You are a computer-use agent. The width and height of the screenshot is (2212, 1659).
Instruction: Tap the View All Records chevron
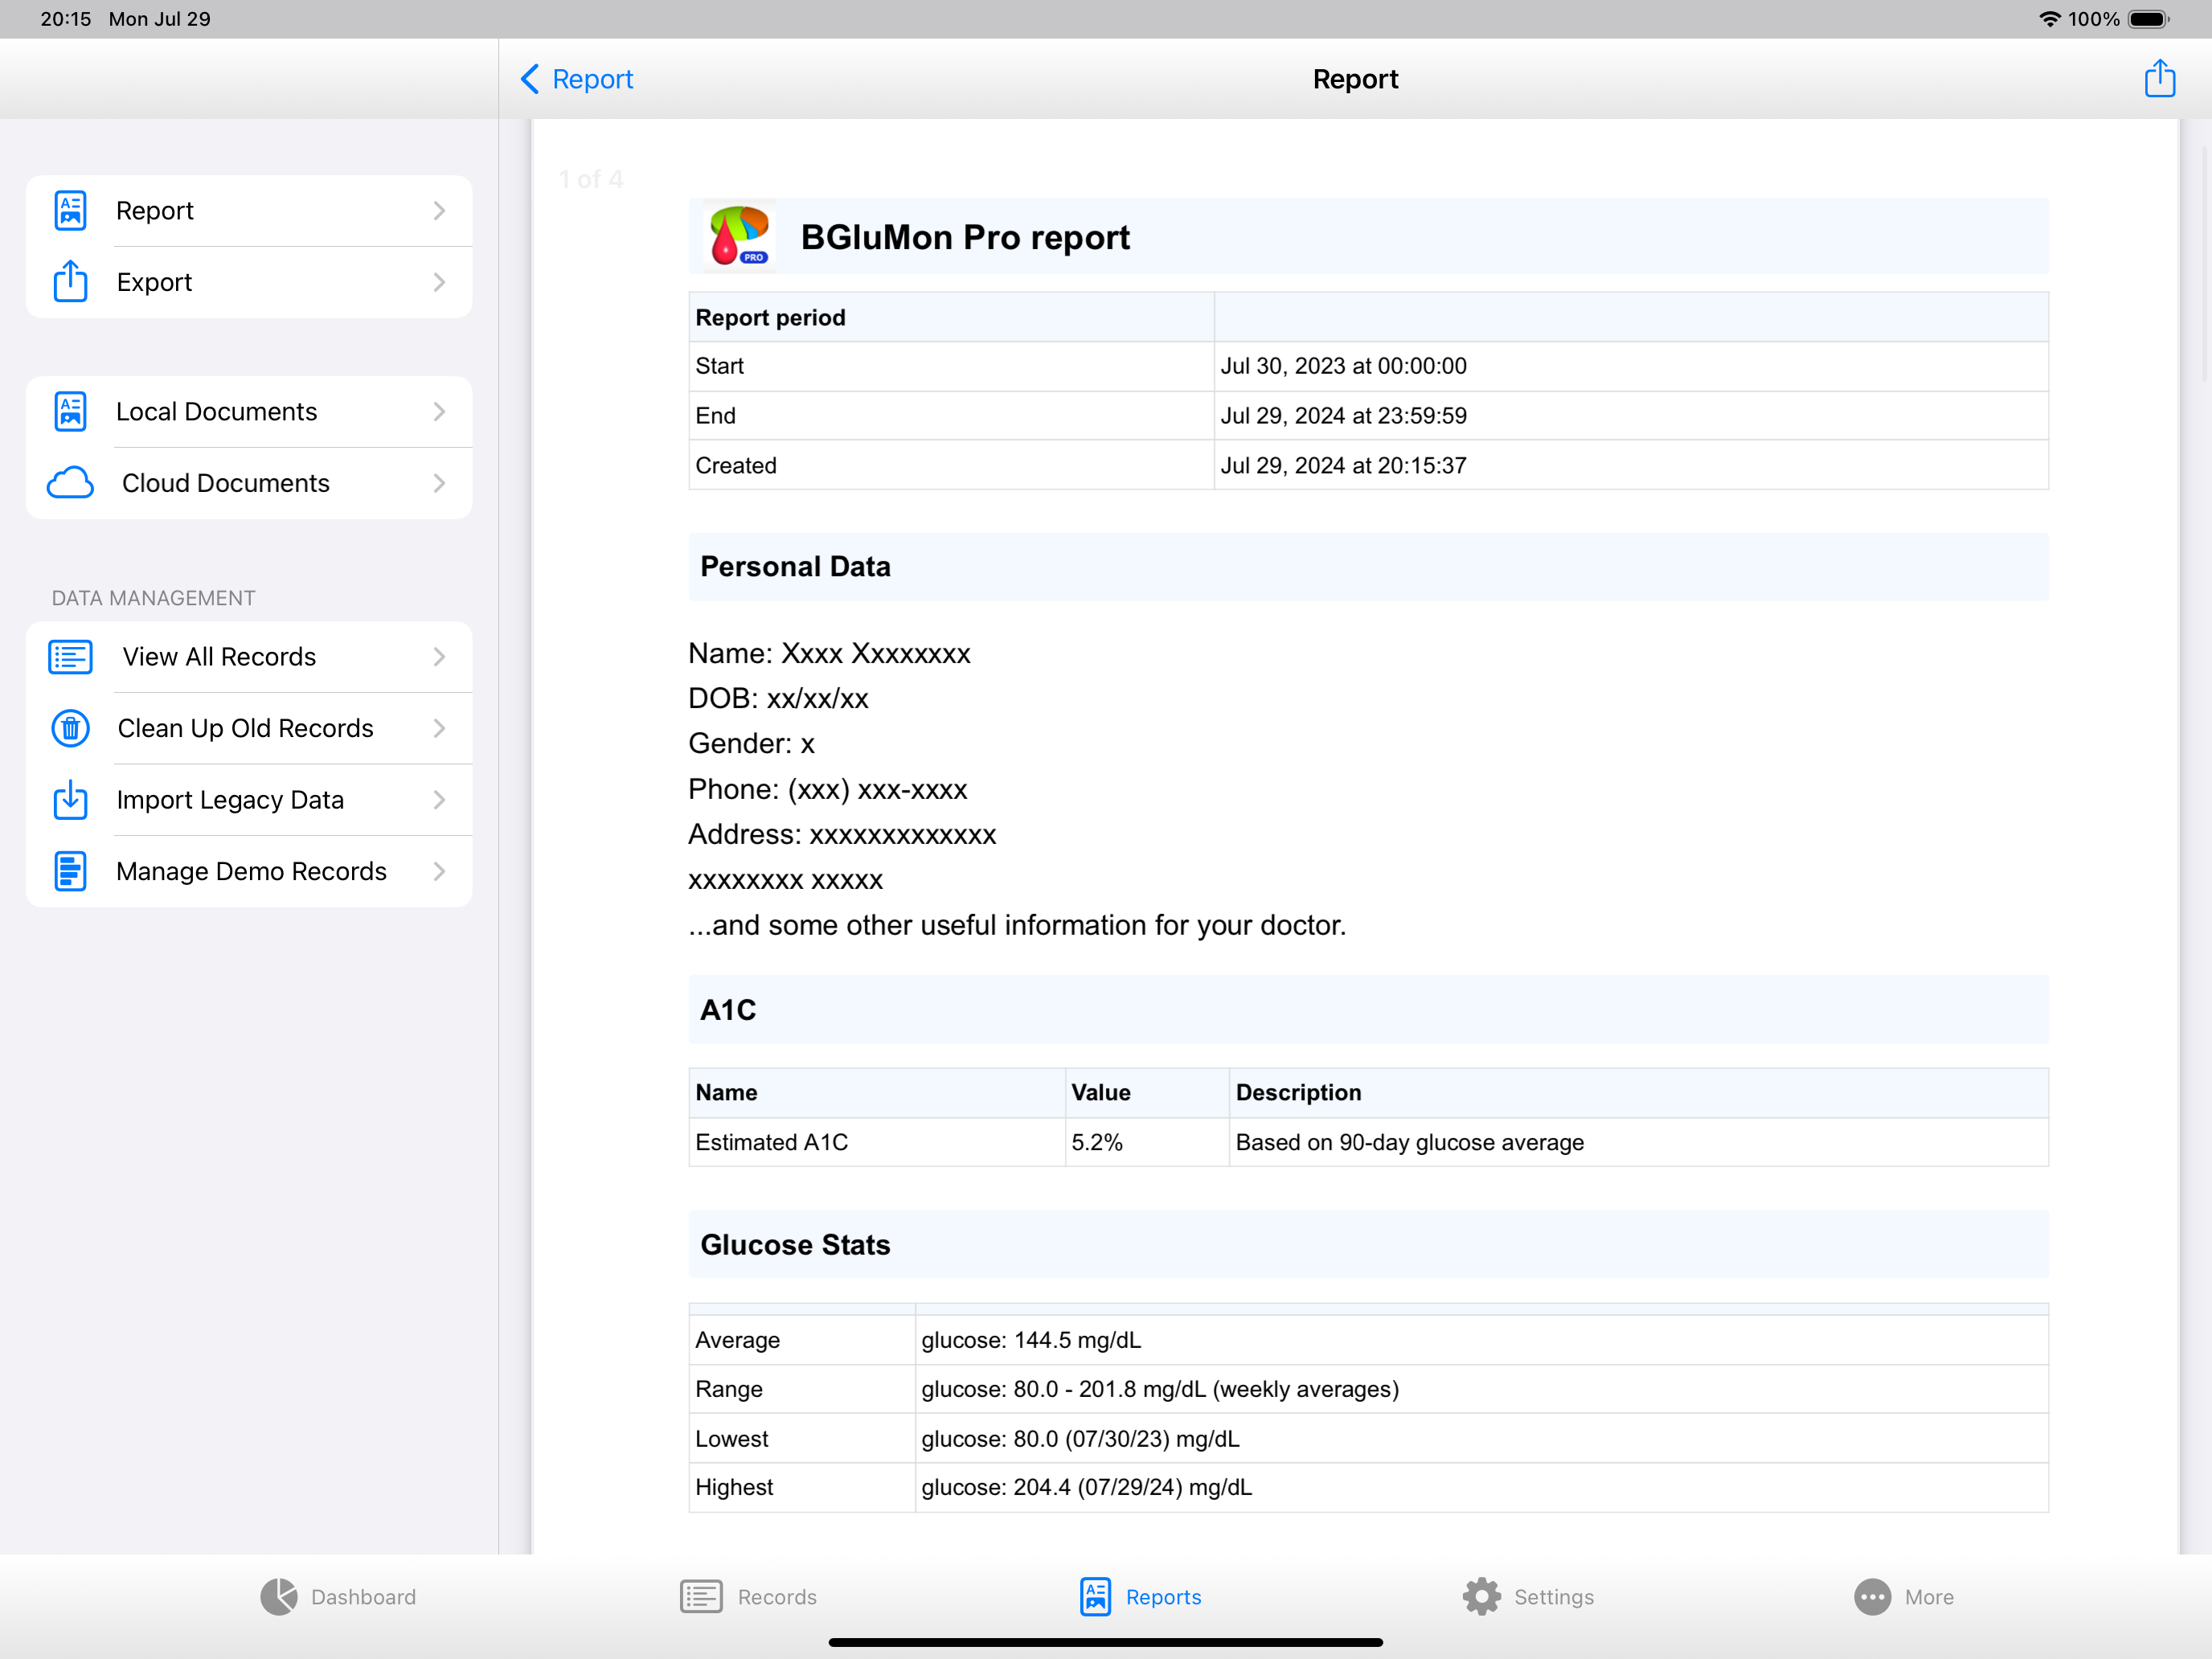(x=439, y=657)
